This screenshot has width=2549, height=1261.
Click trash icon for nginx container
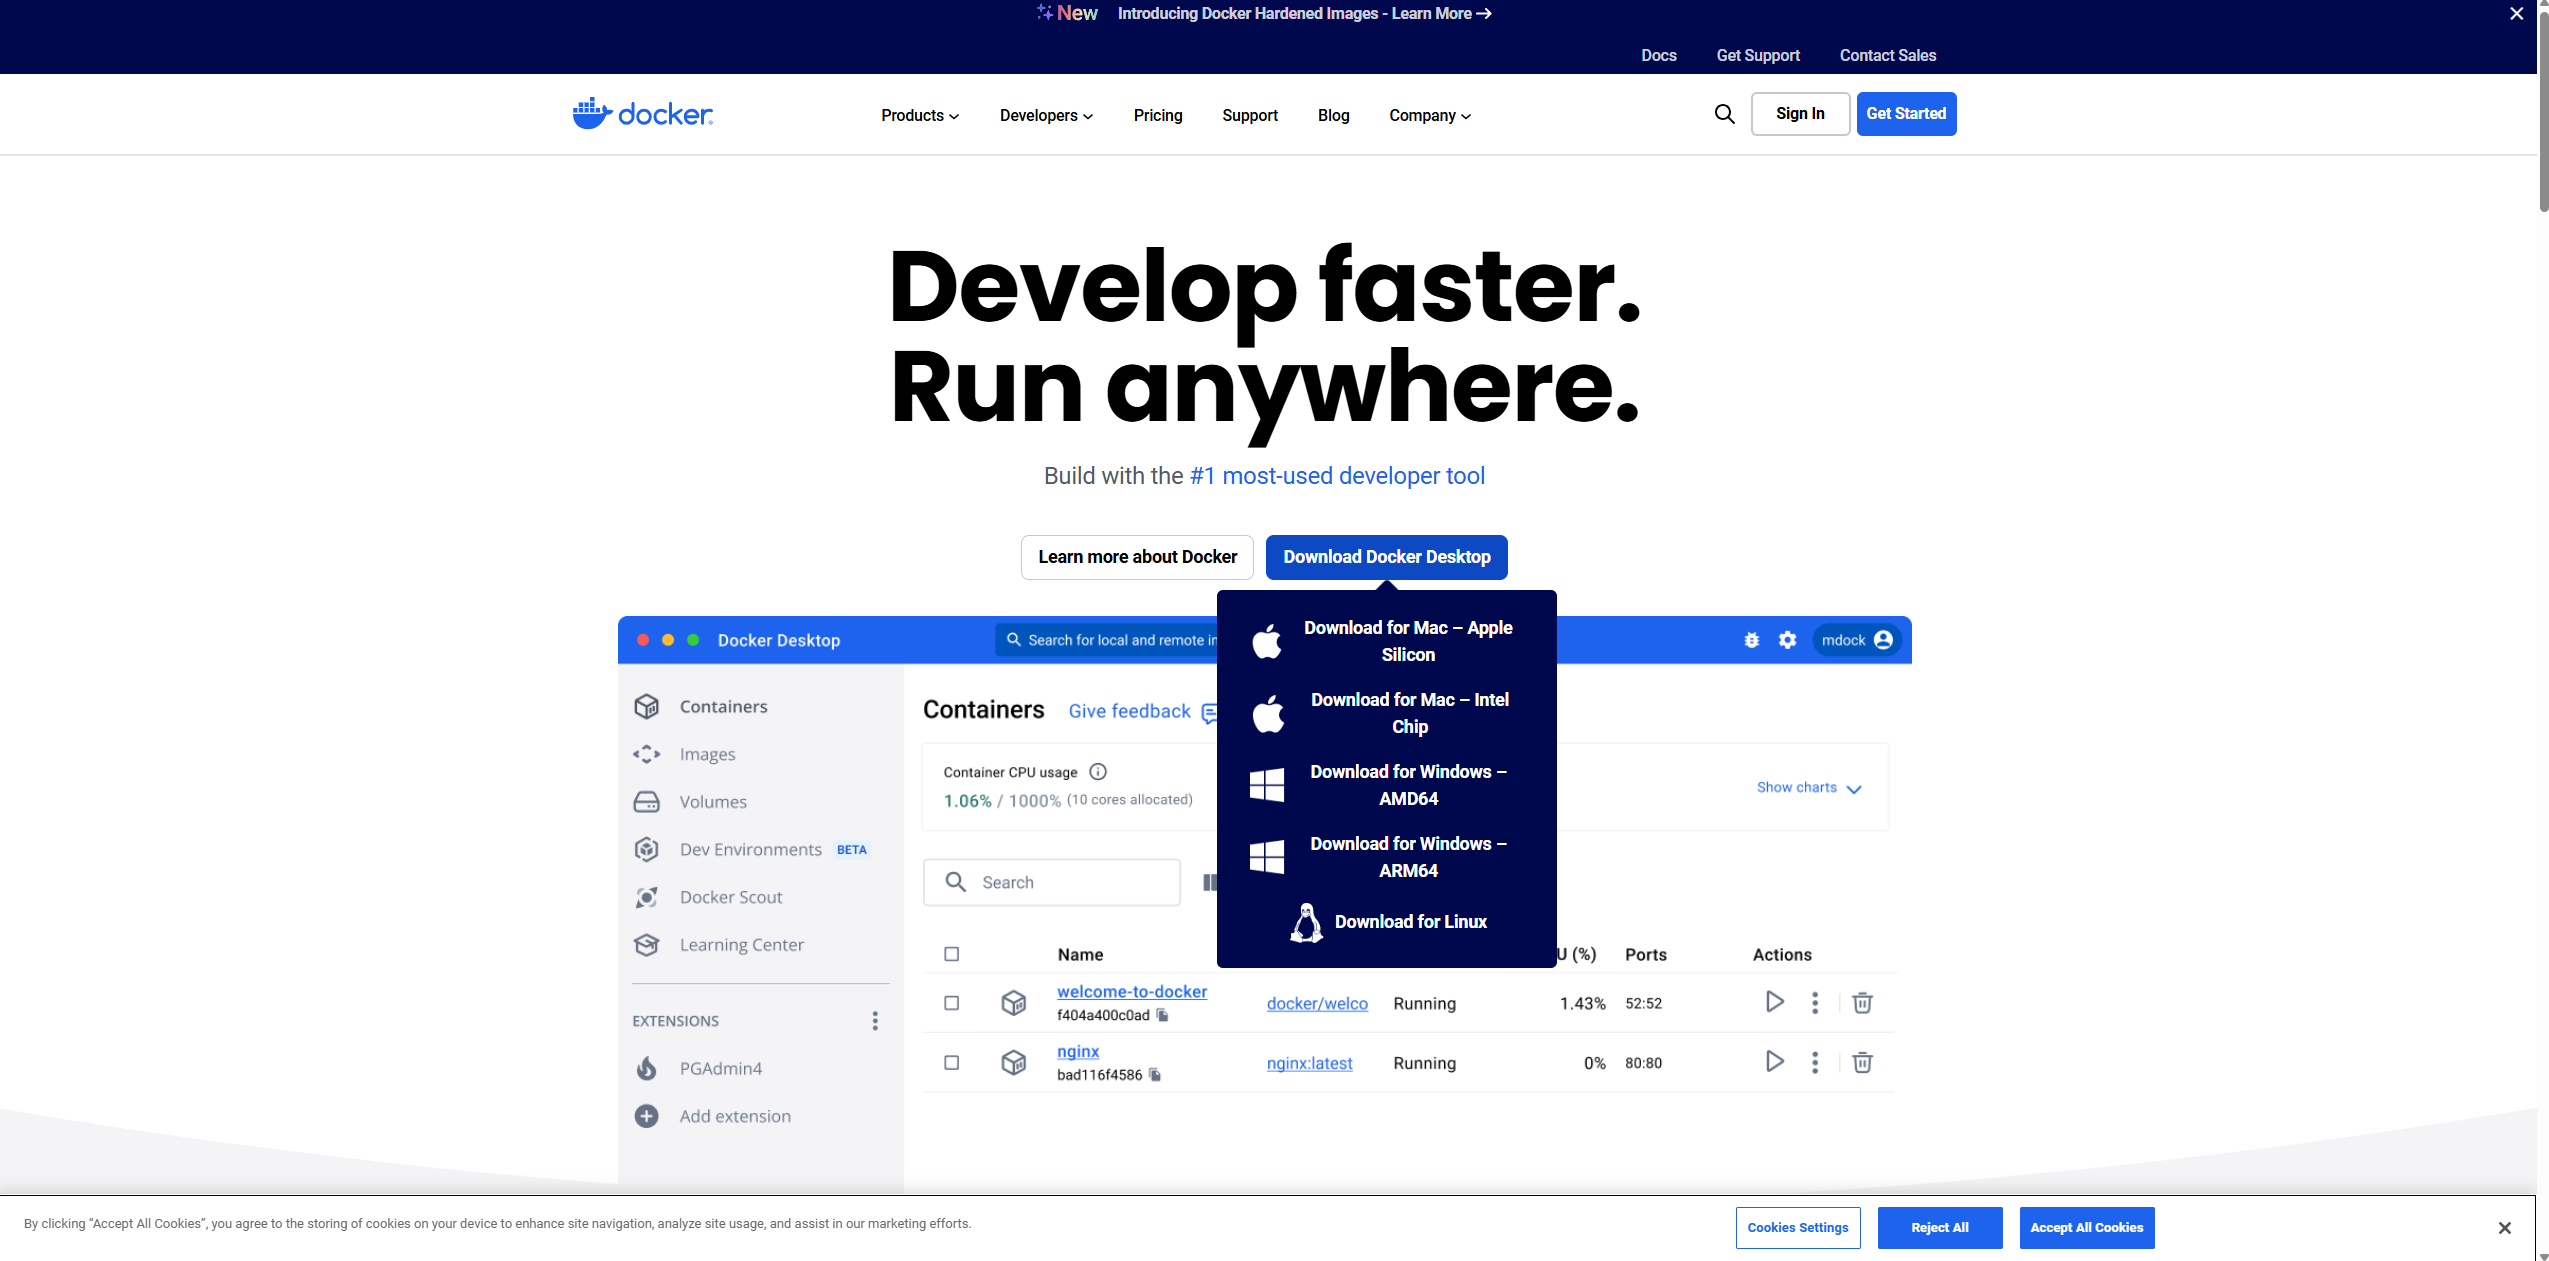click(1862, 1062)
